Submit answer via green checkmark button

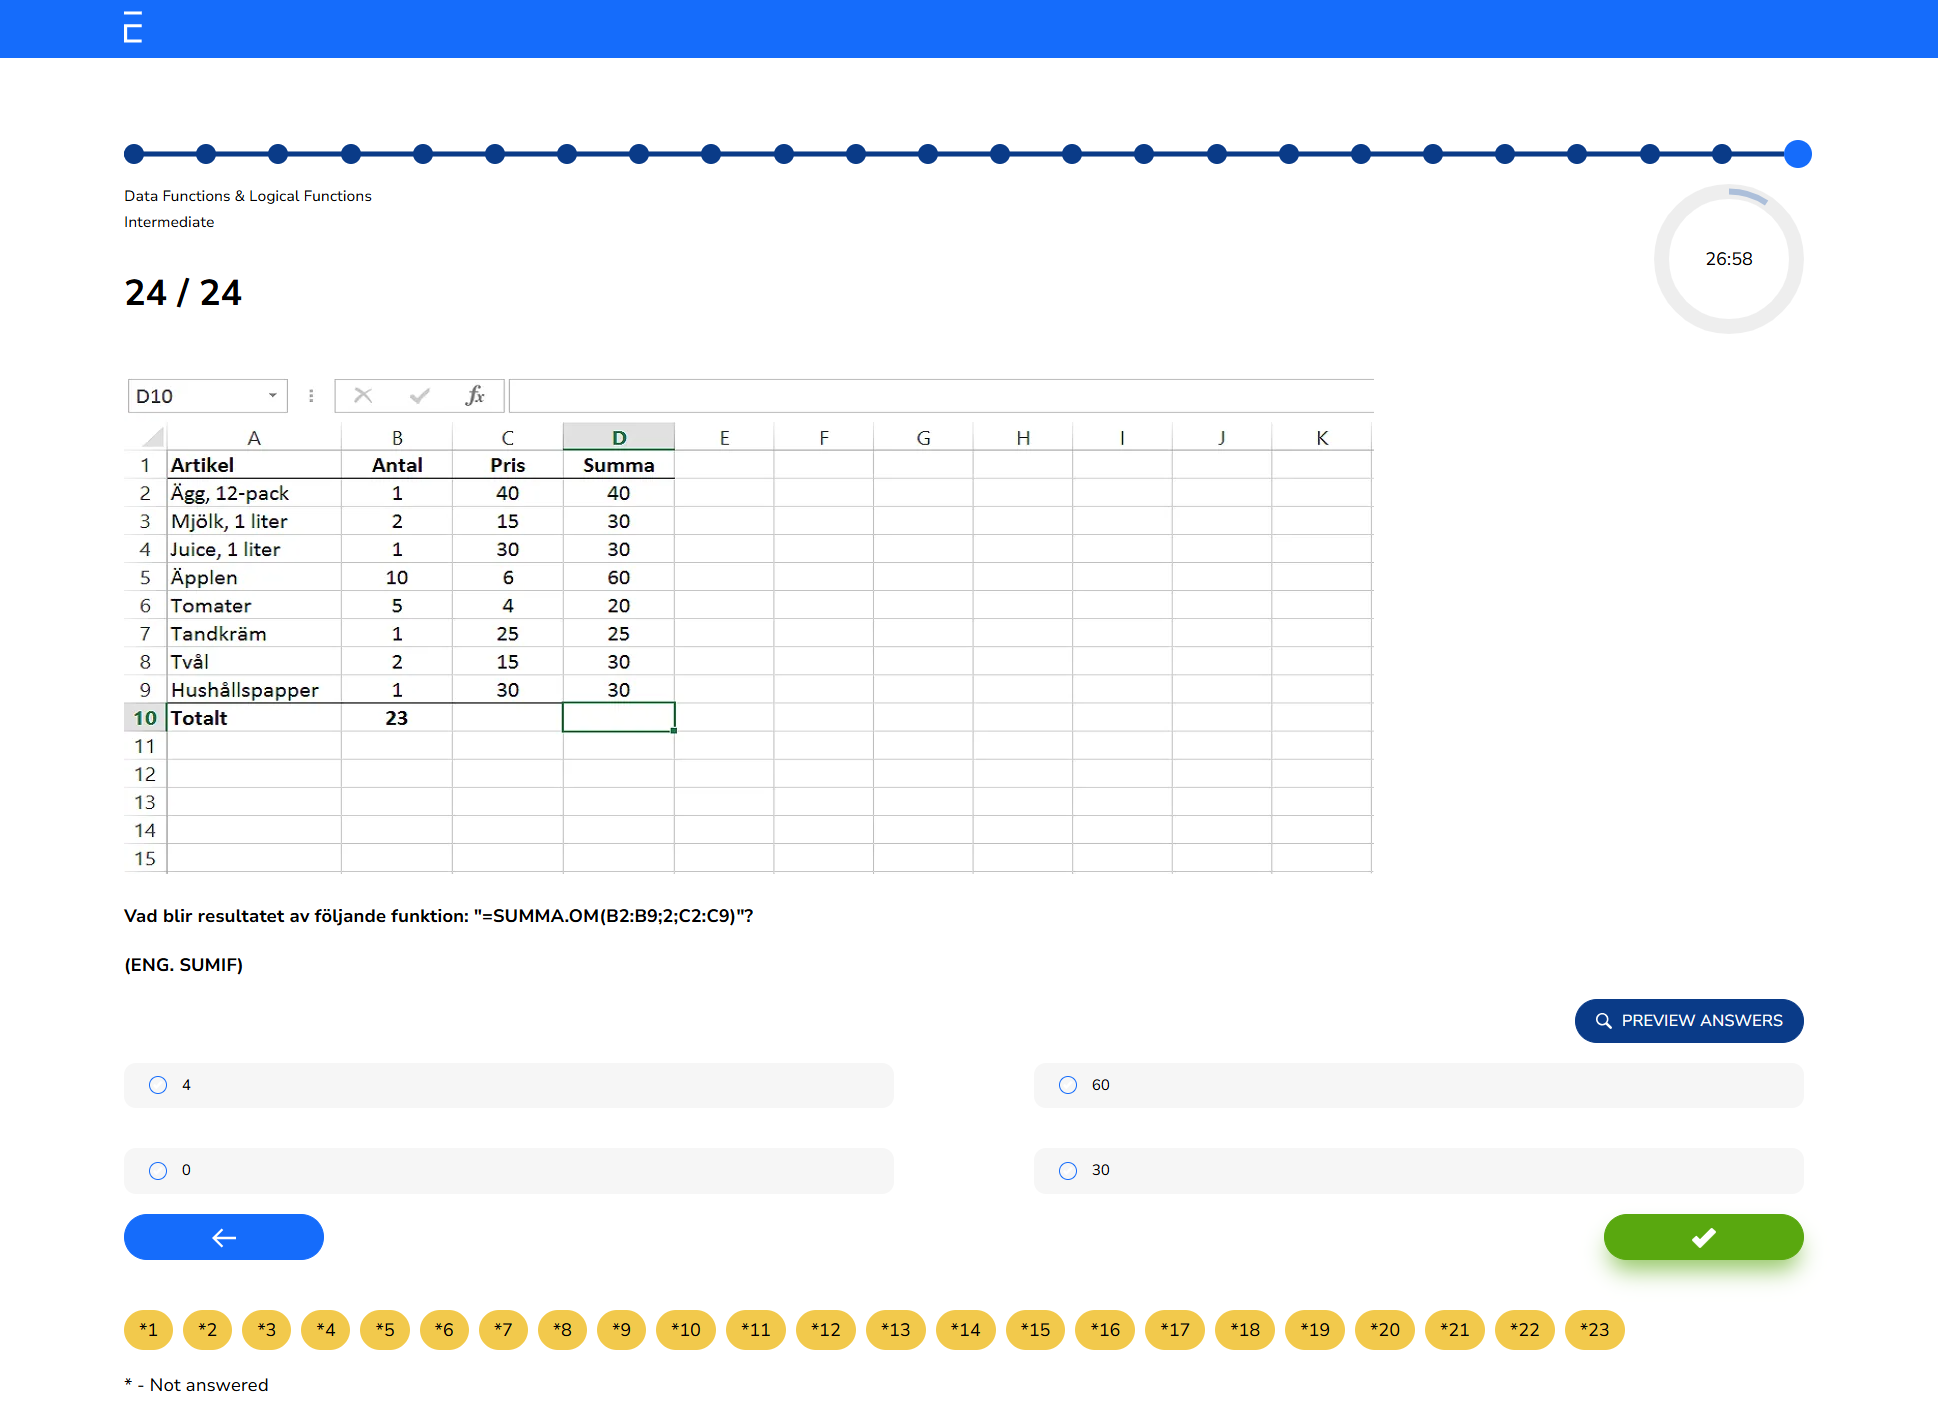tap(1702, 1237)
